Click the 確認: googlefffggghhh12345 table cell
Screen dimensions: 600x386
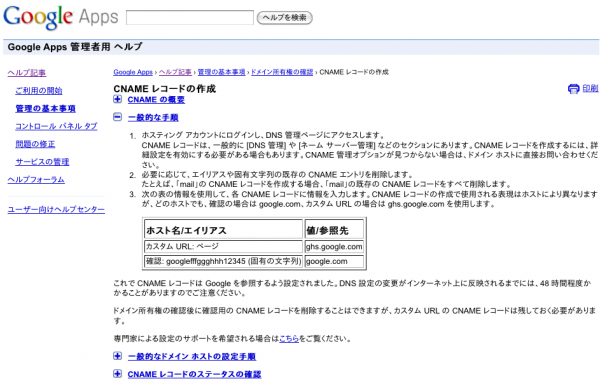[223, 261]
